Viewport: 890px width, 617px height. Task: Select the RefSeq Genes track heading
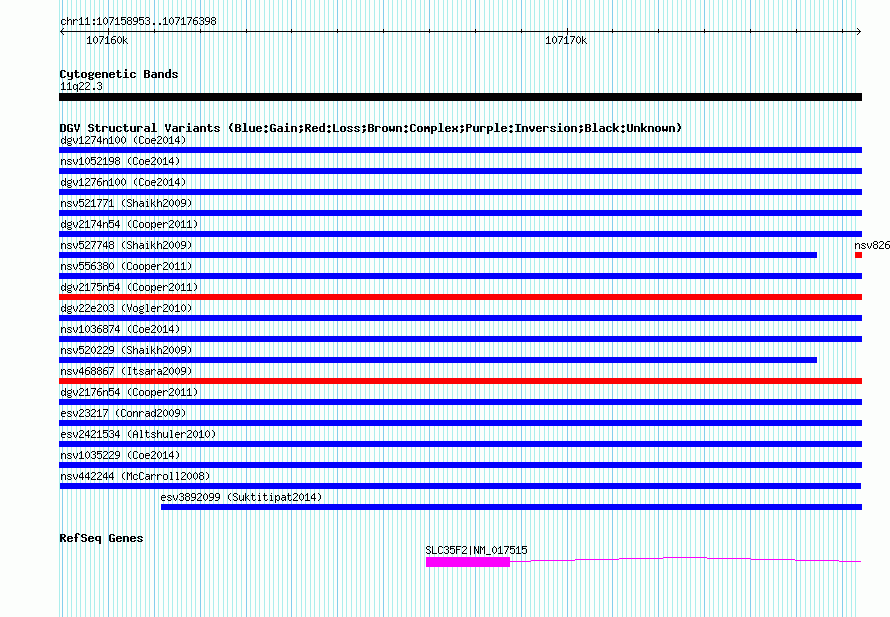(101, 538)
